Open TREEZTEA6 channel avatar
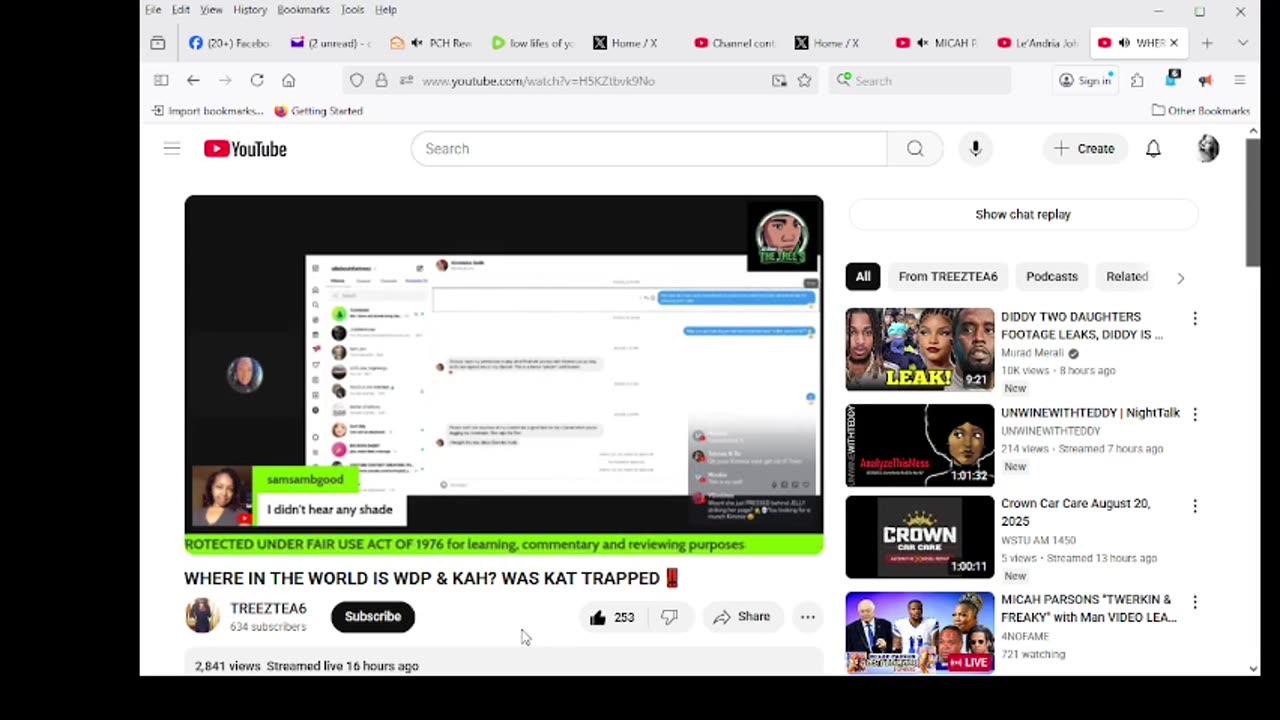Screen dimensions: 1280x720 (202, 616)
